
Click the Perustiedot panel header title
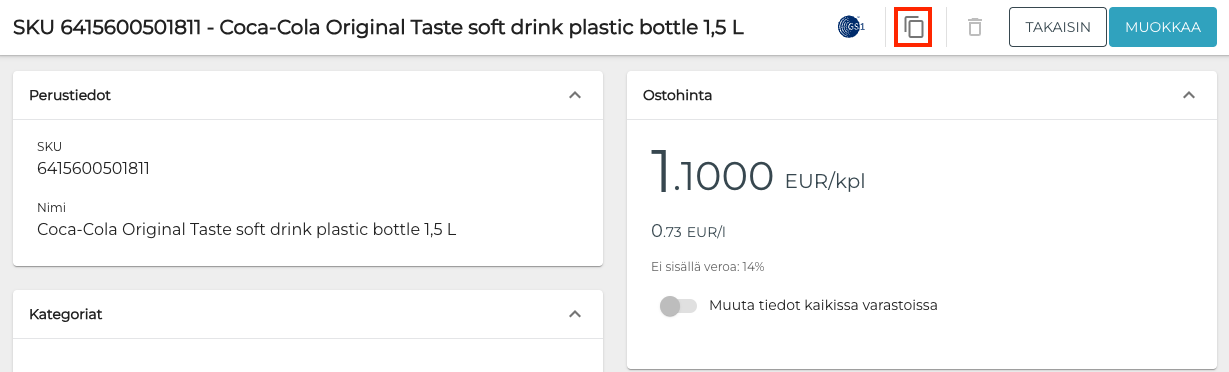70,95
